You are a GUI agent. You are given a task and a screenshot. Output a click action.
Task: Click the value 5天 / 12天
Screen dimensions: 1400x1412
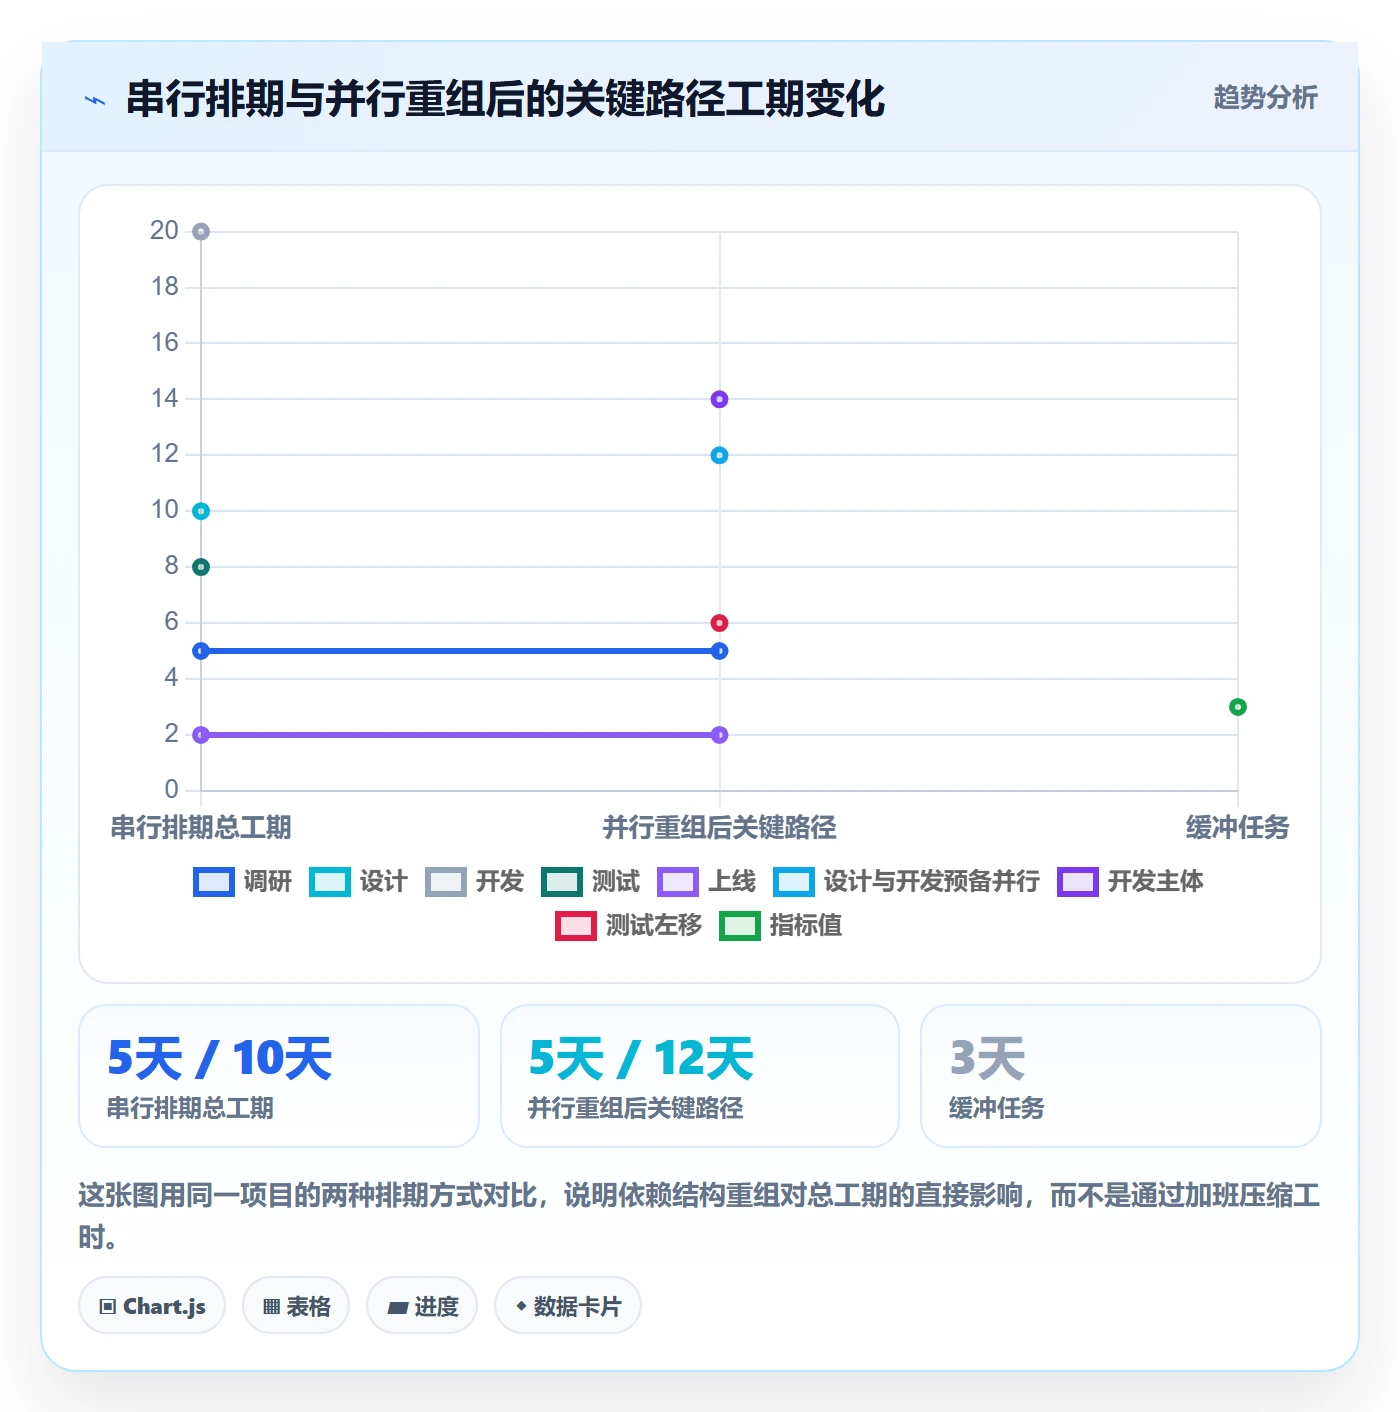click(641, 1058)
